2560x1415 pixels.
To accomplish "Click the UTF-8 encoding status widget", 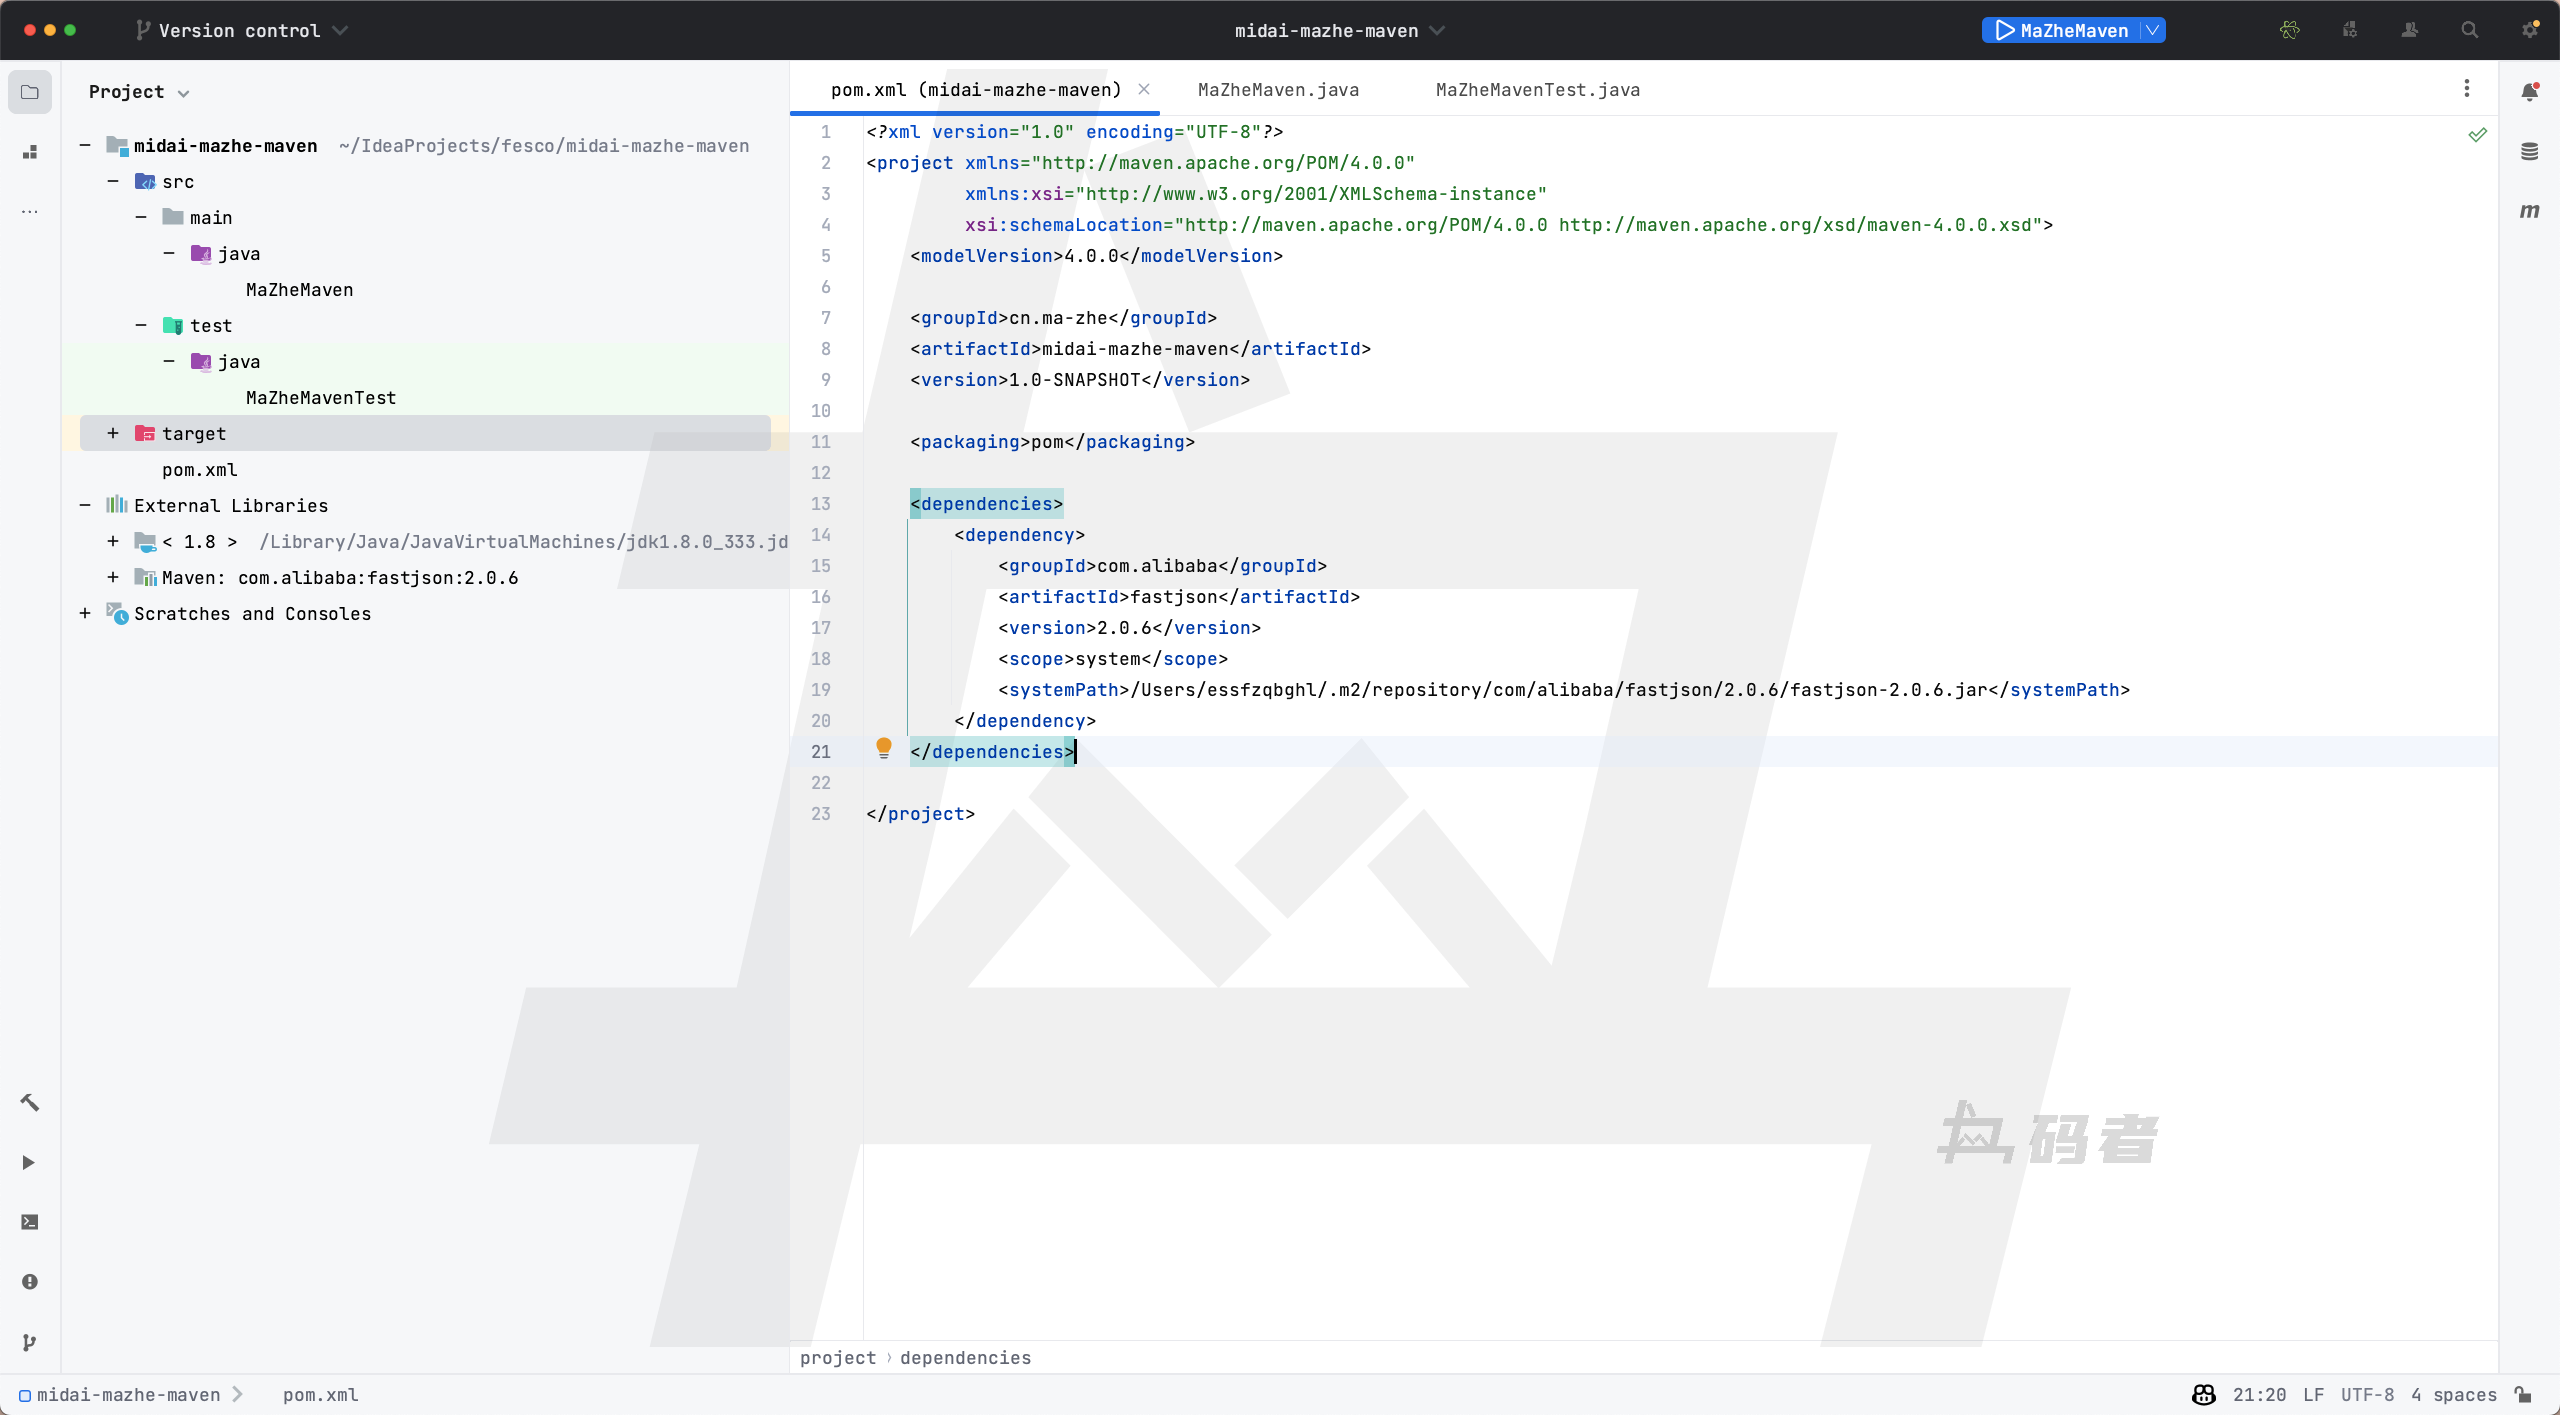I will pyautogui.click(x=2367, y=1395).
